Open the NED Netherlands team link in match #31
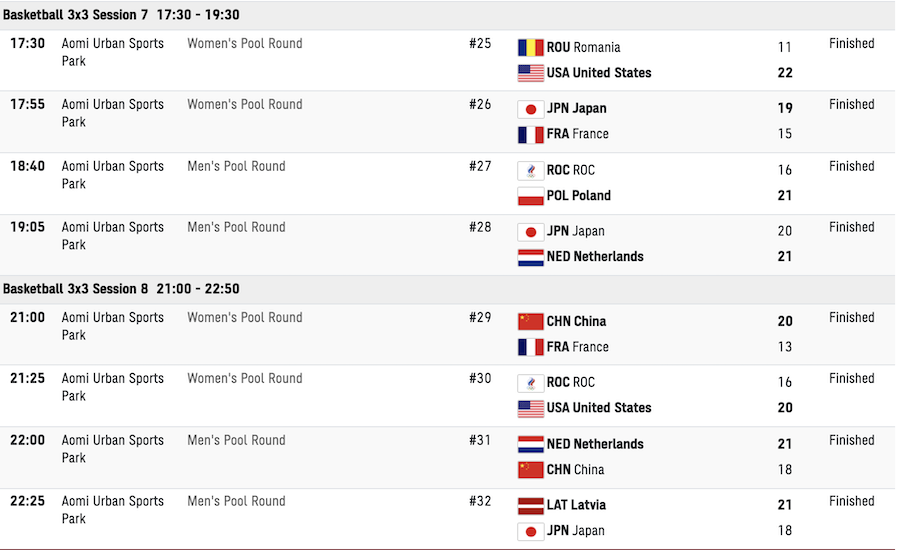The image size is (900, 550). coord(595,444)
